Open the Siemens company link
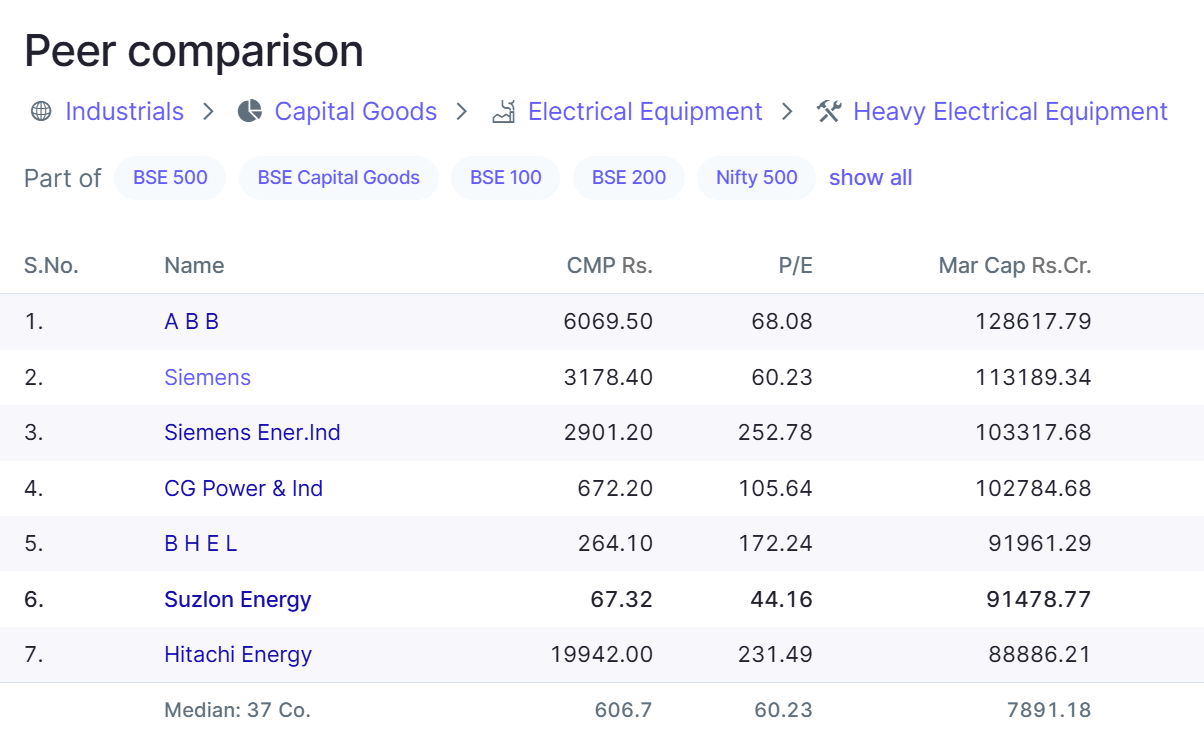 tap(207, 378)
